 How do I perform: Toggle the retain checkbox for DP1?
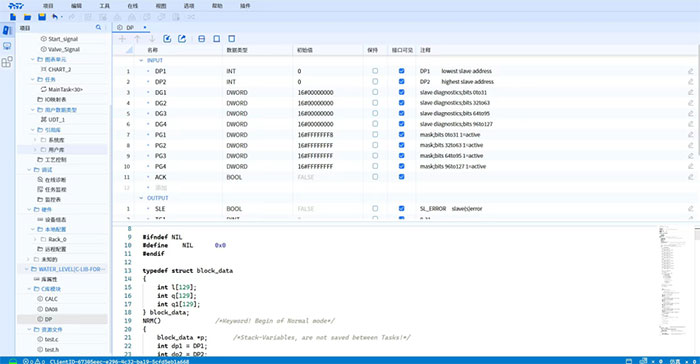[375, 71]
